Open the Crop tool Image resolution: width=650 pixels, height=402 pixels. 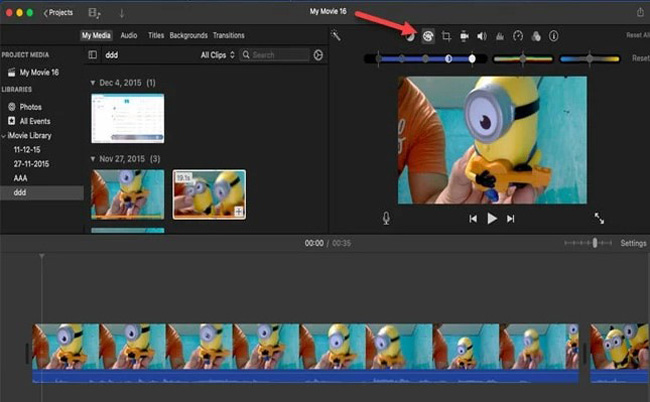point(446,36)
